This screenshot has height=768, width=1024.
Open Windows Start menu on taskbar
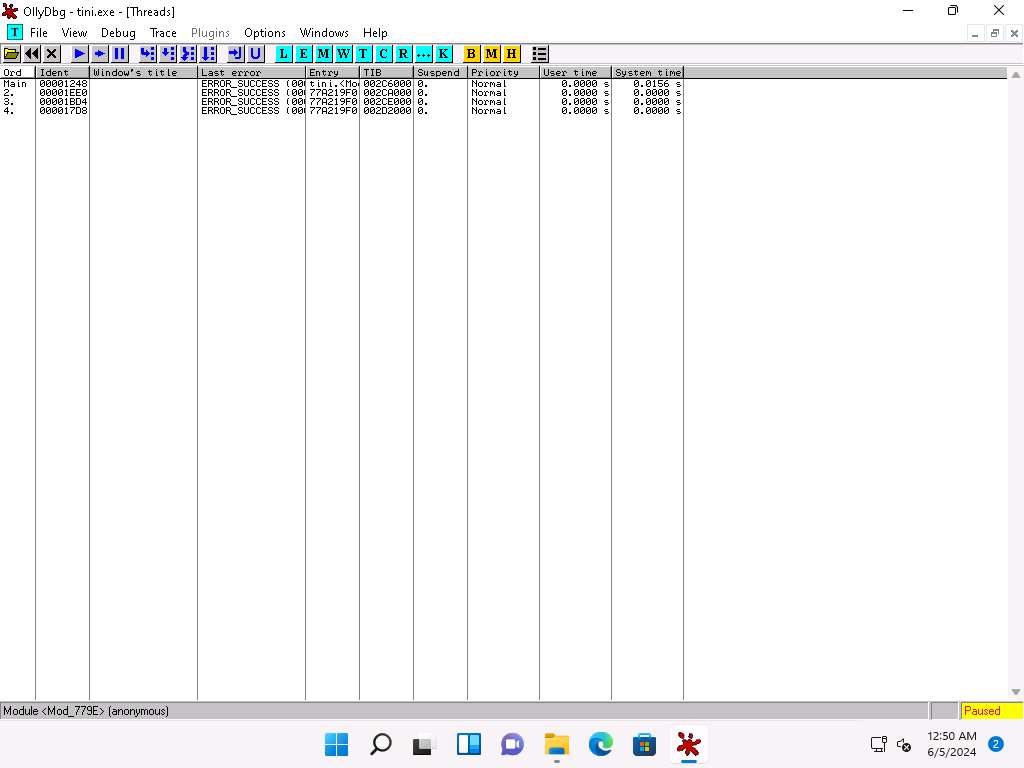pyautogui.click(x=337, y=744)
